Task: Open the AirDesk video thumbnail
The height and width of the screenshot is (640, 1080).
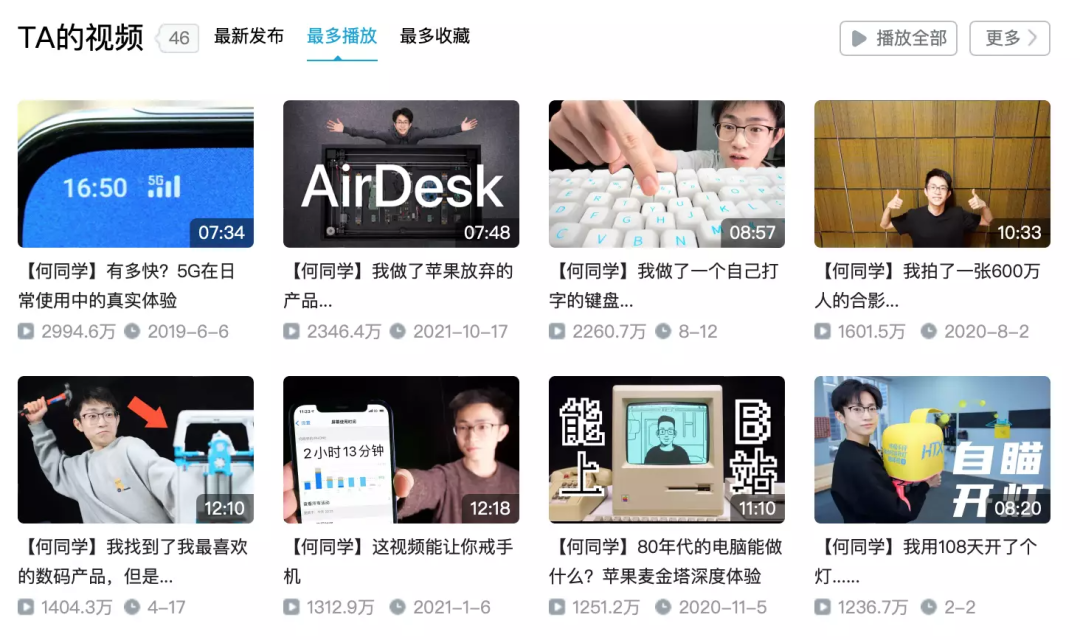Action: 401,174
